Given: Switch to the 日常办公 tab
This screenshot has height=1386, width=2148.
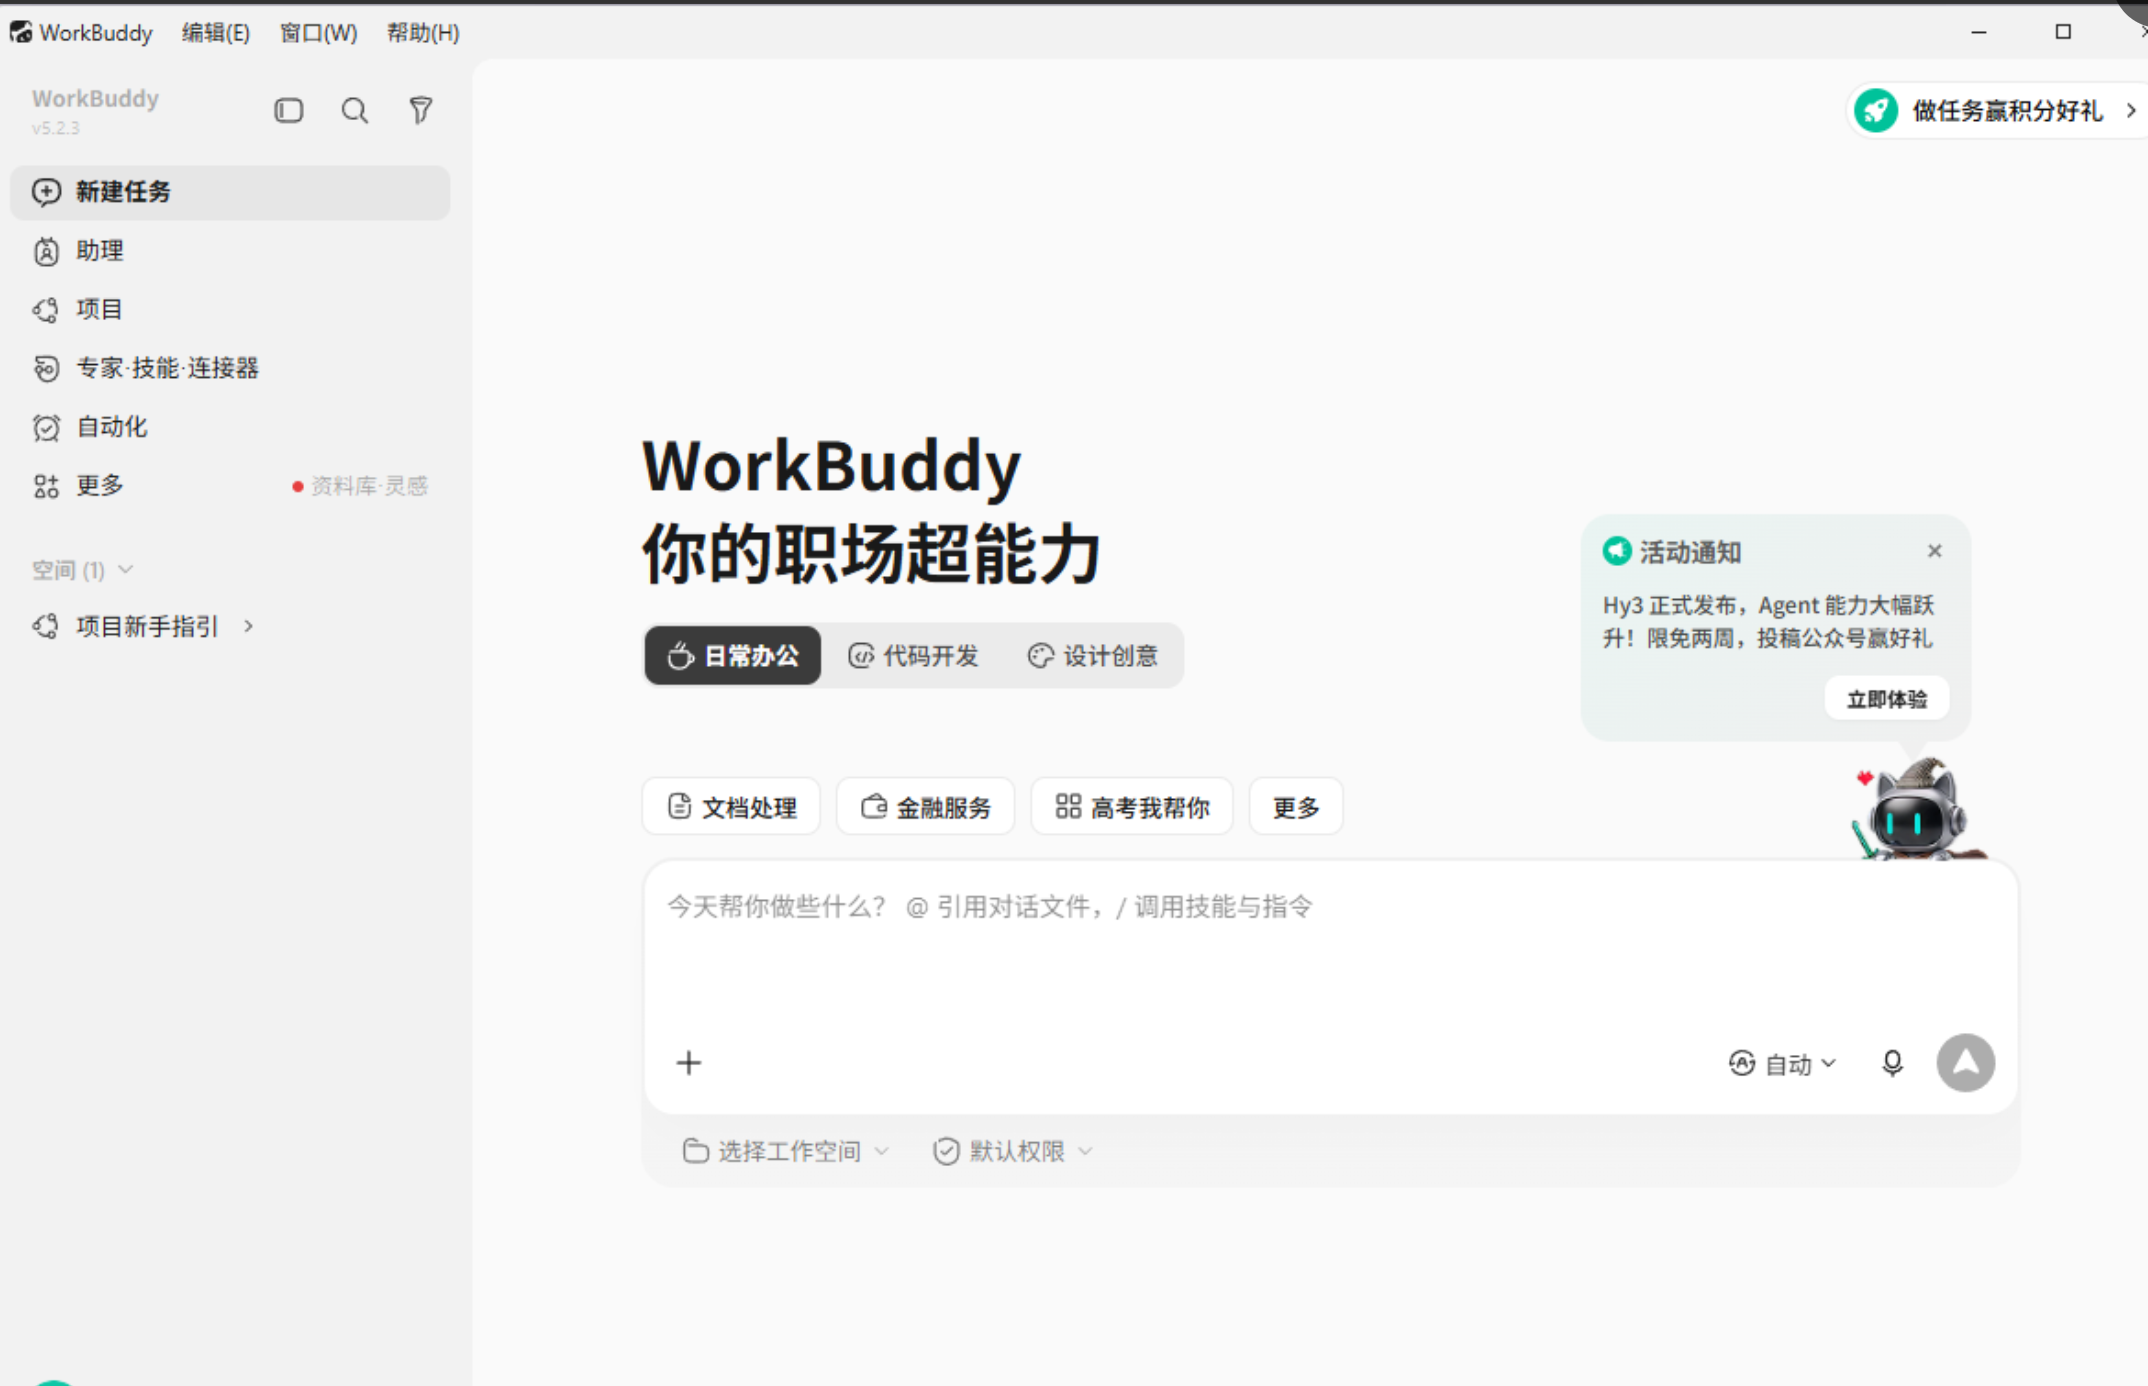Looking at the screenshot, I should 733,656.
